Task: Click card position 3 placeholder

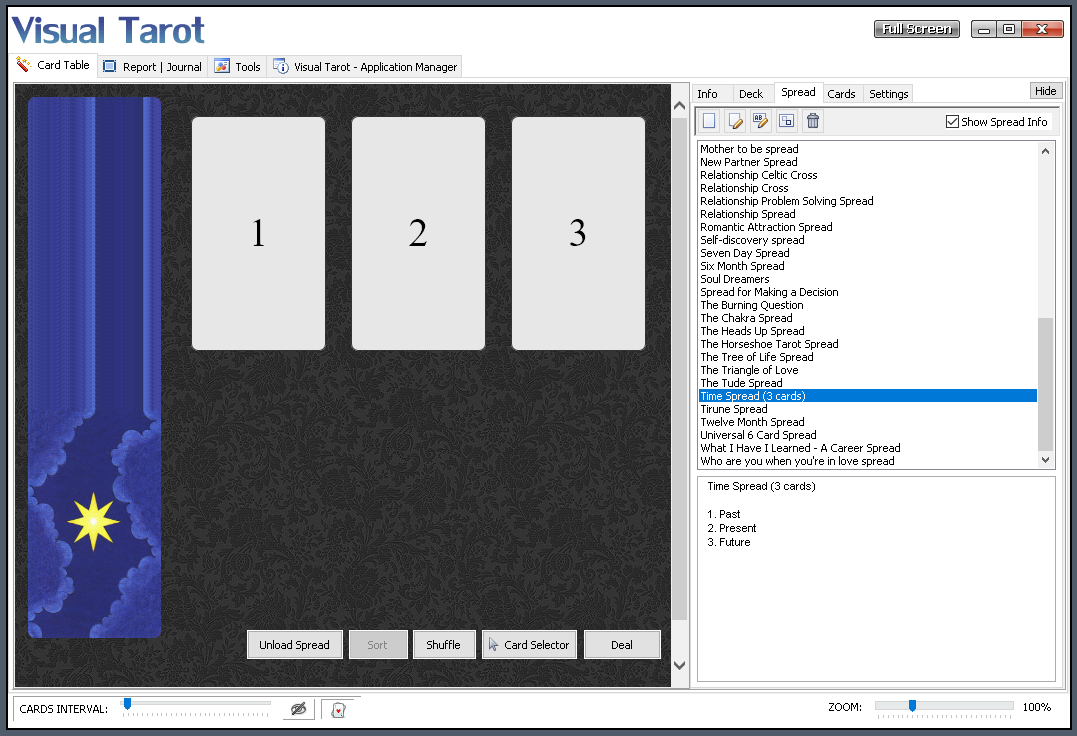Action: 578,233
